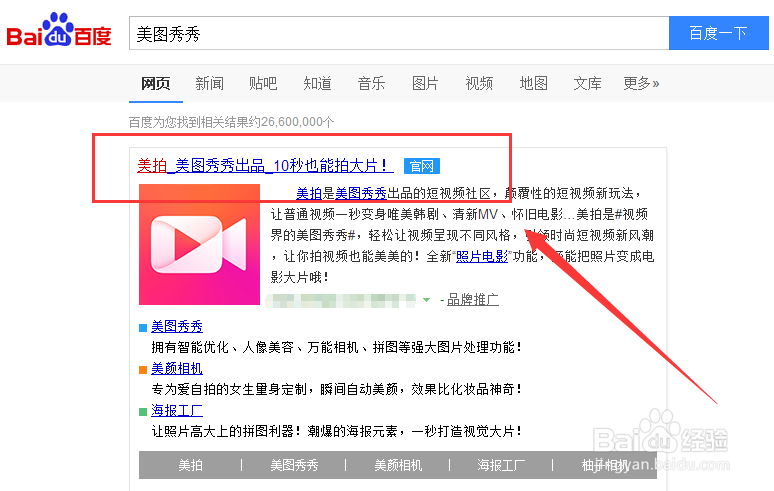Open the 美颜相机 sub-link
Viewport: 774px width, 491px height.
(x=177, y=369)
